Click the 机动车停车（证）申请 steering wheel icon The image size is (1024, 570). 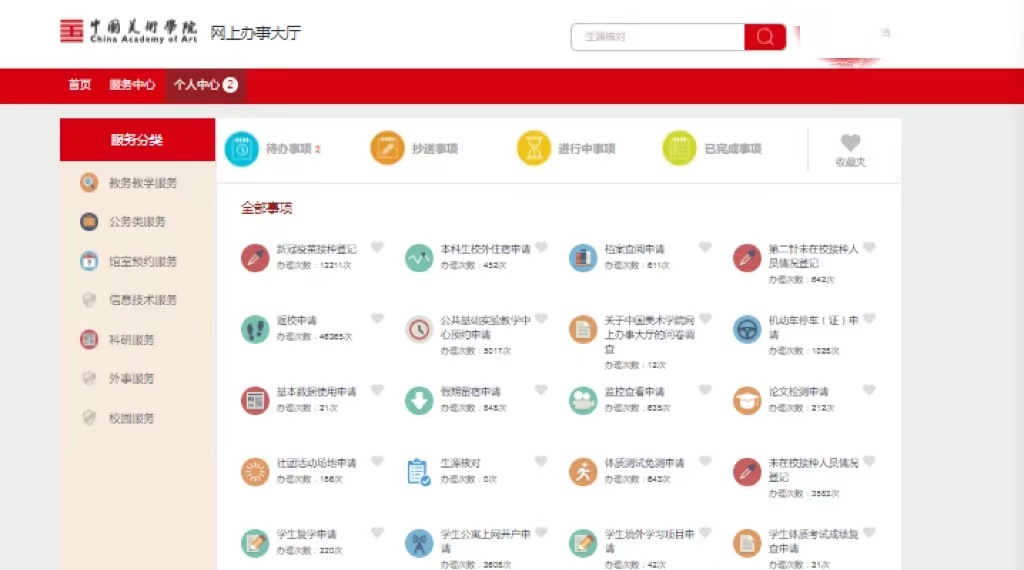tap(747, 329)
